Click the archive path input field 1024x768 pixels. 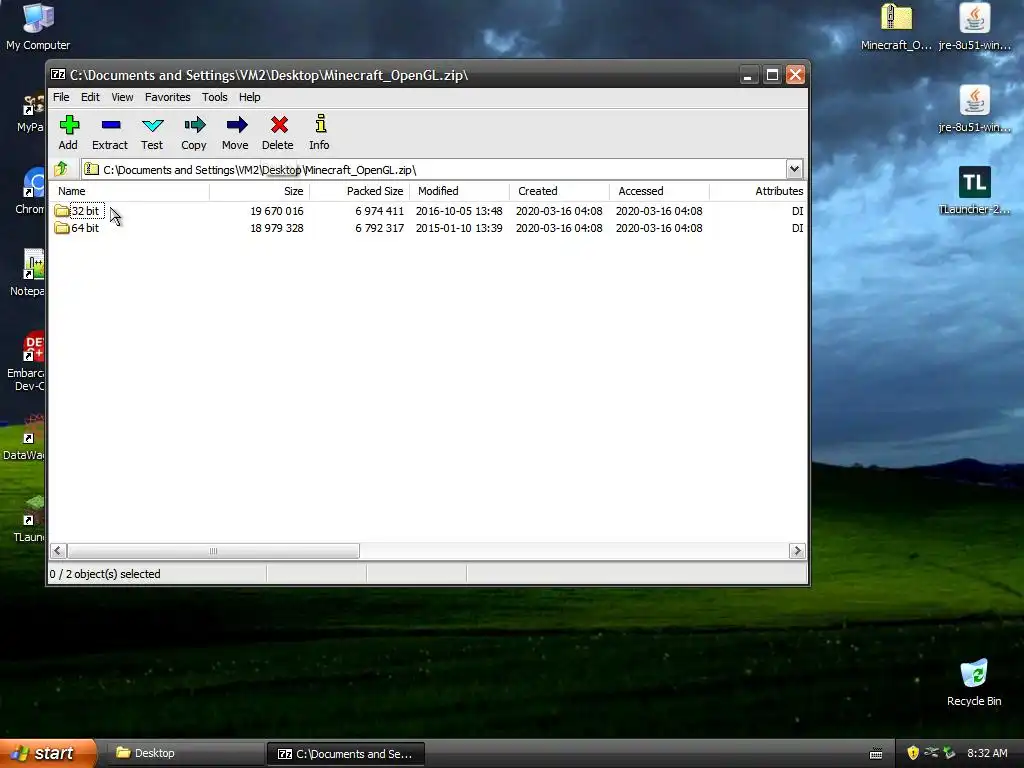point(434,169)
